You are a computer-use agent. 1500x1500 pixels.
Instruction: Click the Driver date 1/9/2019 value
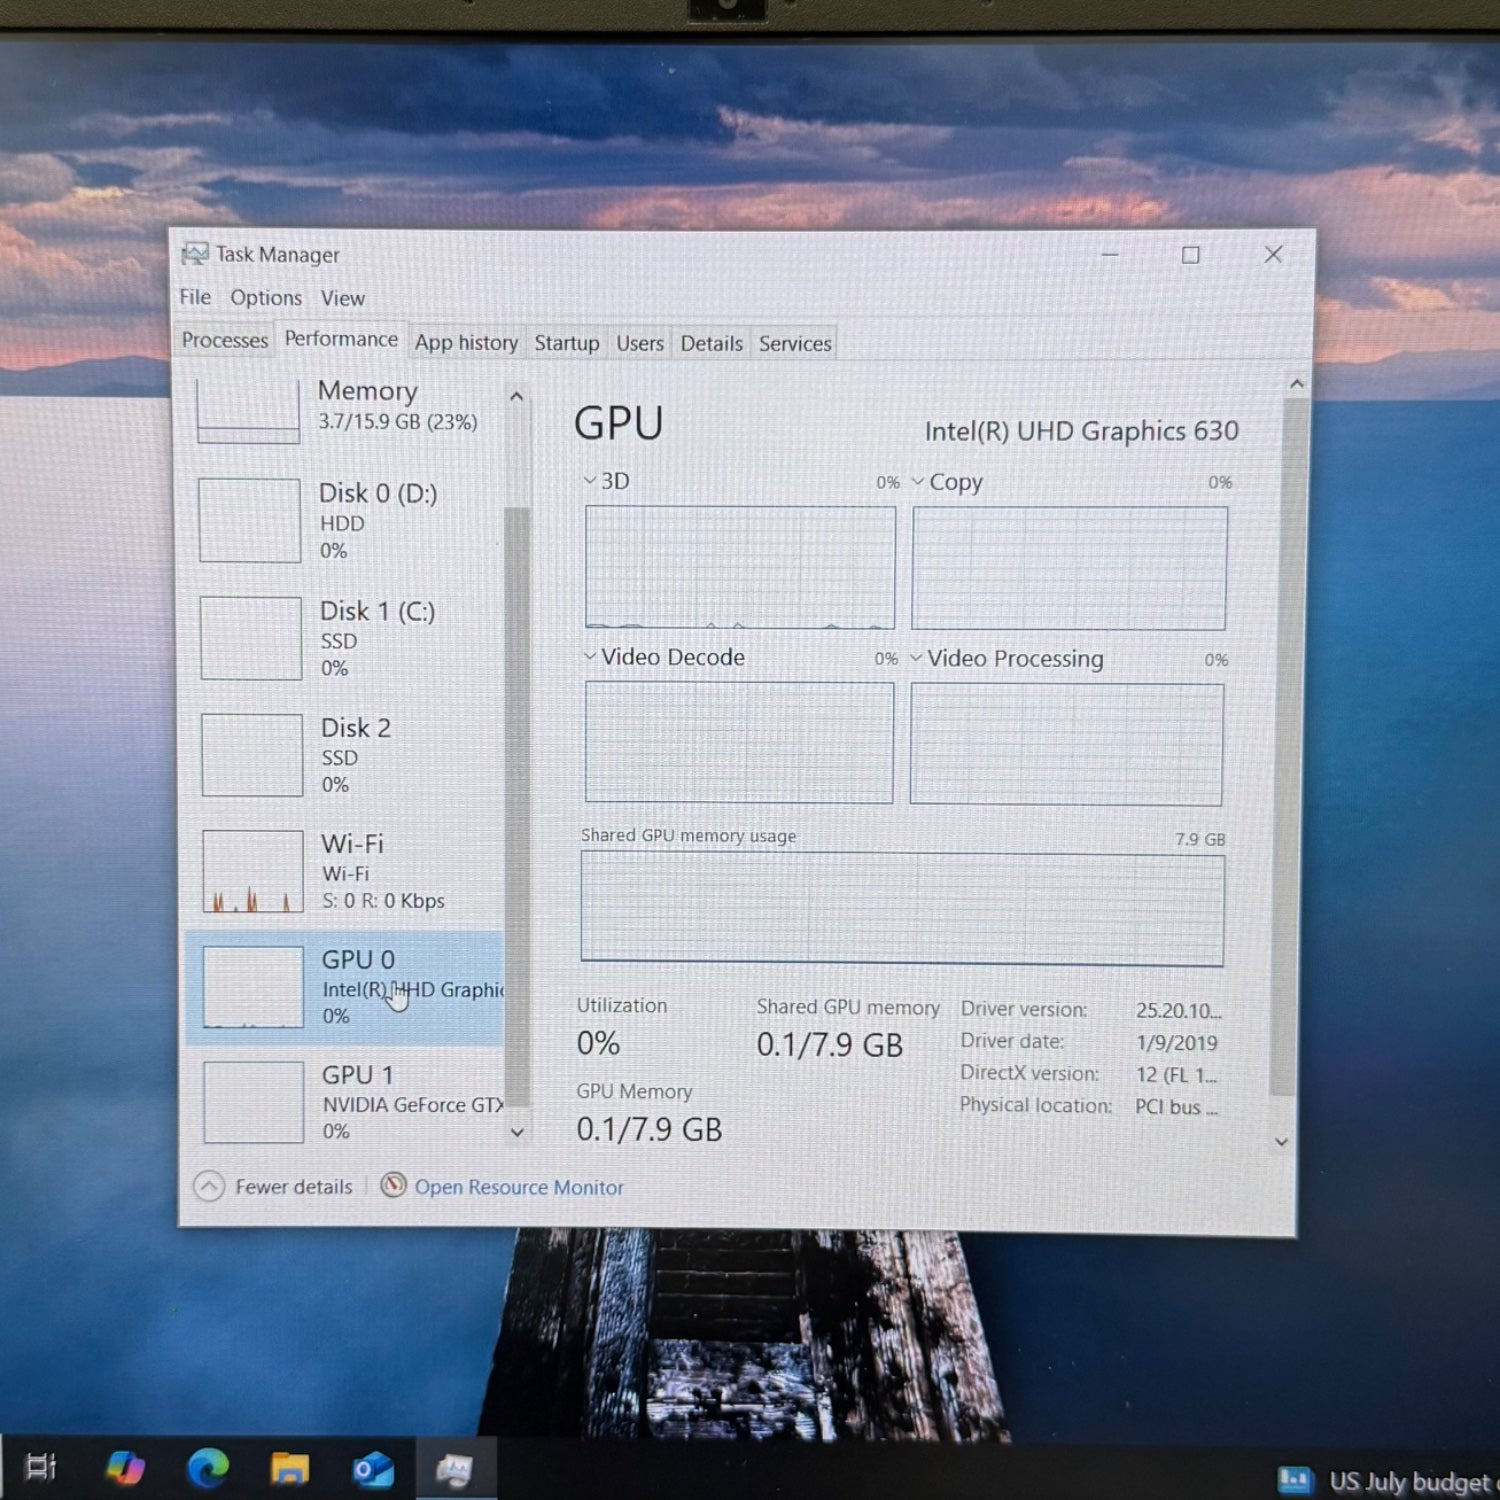click(1176, 1042)
